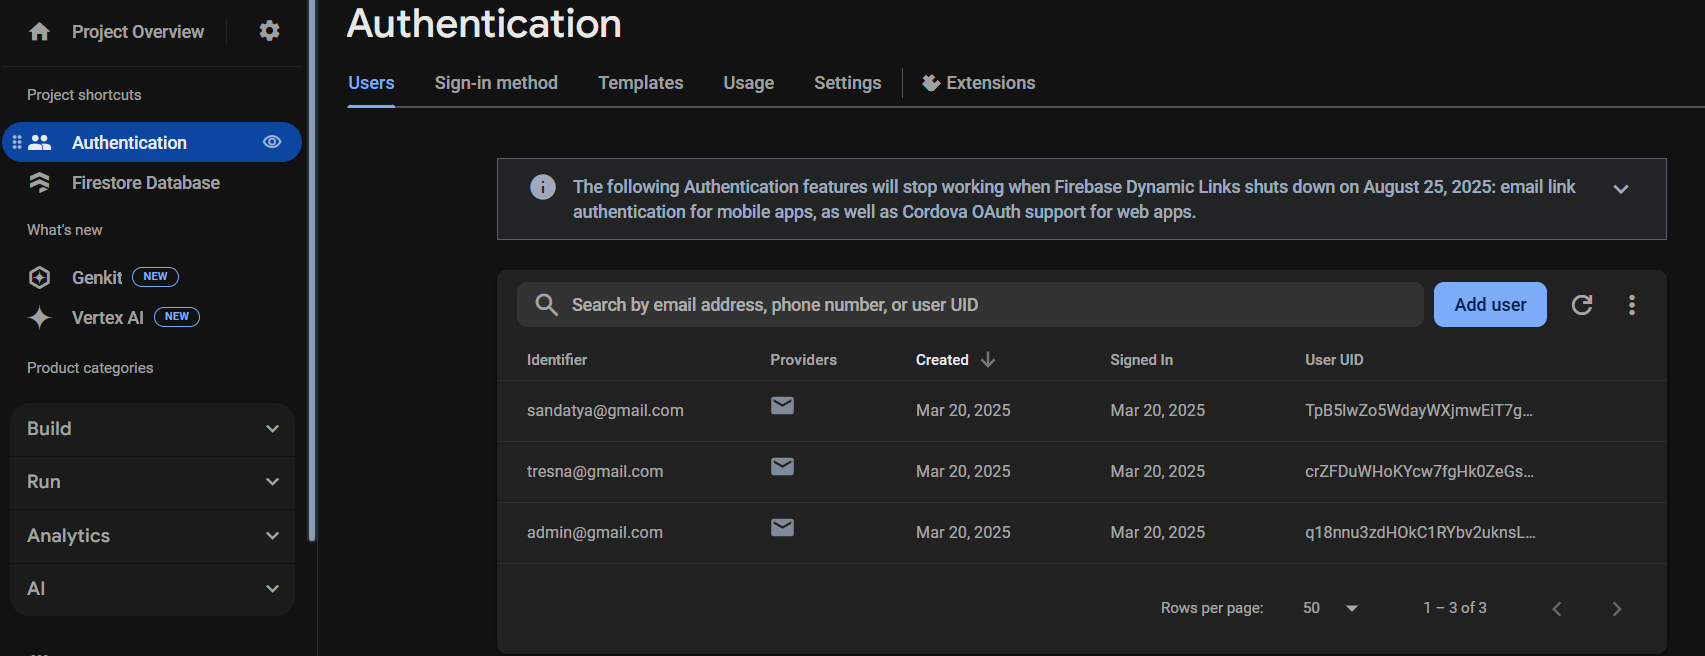This screenshot has width=1705, height=656.
Task: Click the '1 – 3 of 3' pagination text
Action: pyautogui.click(x=1455, y=608)
